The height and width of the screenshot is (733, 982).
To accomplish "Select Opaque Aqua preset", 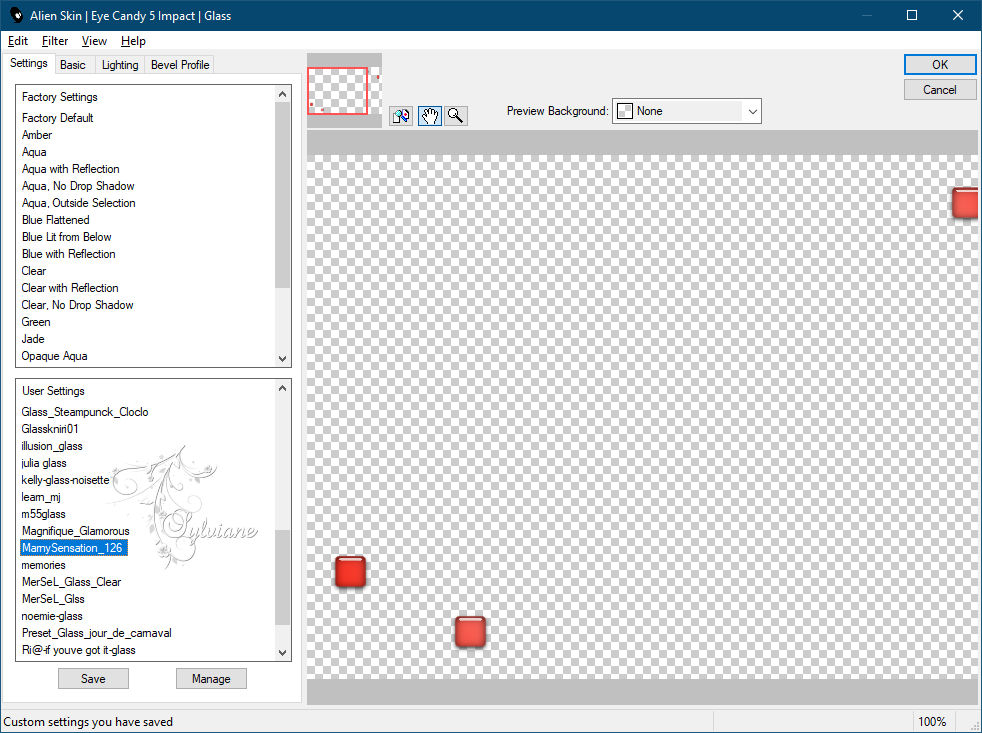I will click(x=54, y=356).
